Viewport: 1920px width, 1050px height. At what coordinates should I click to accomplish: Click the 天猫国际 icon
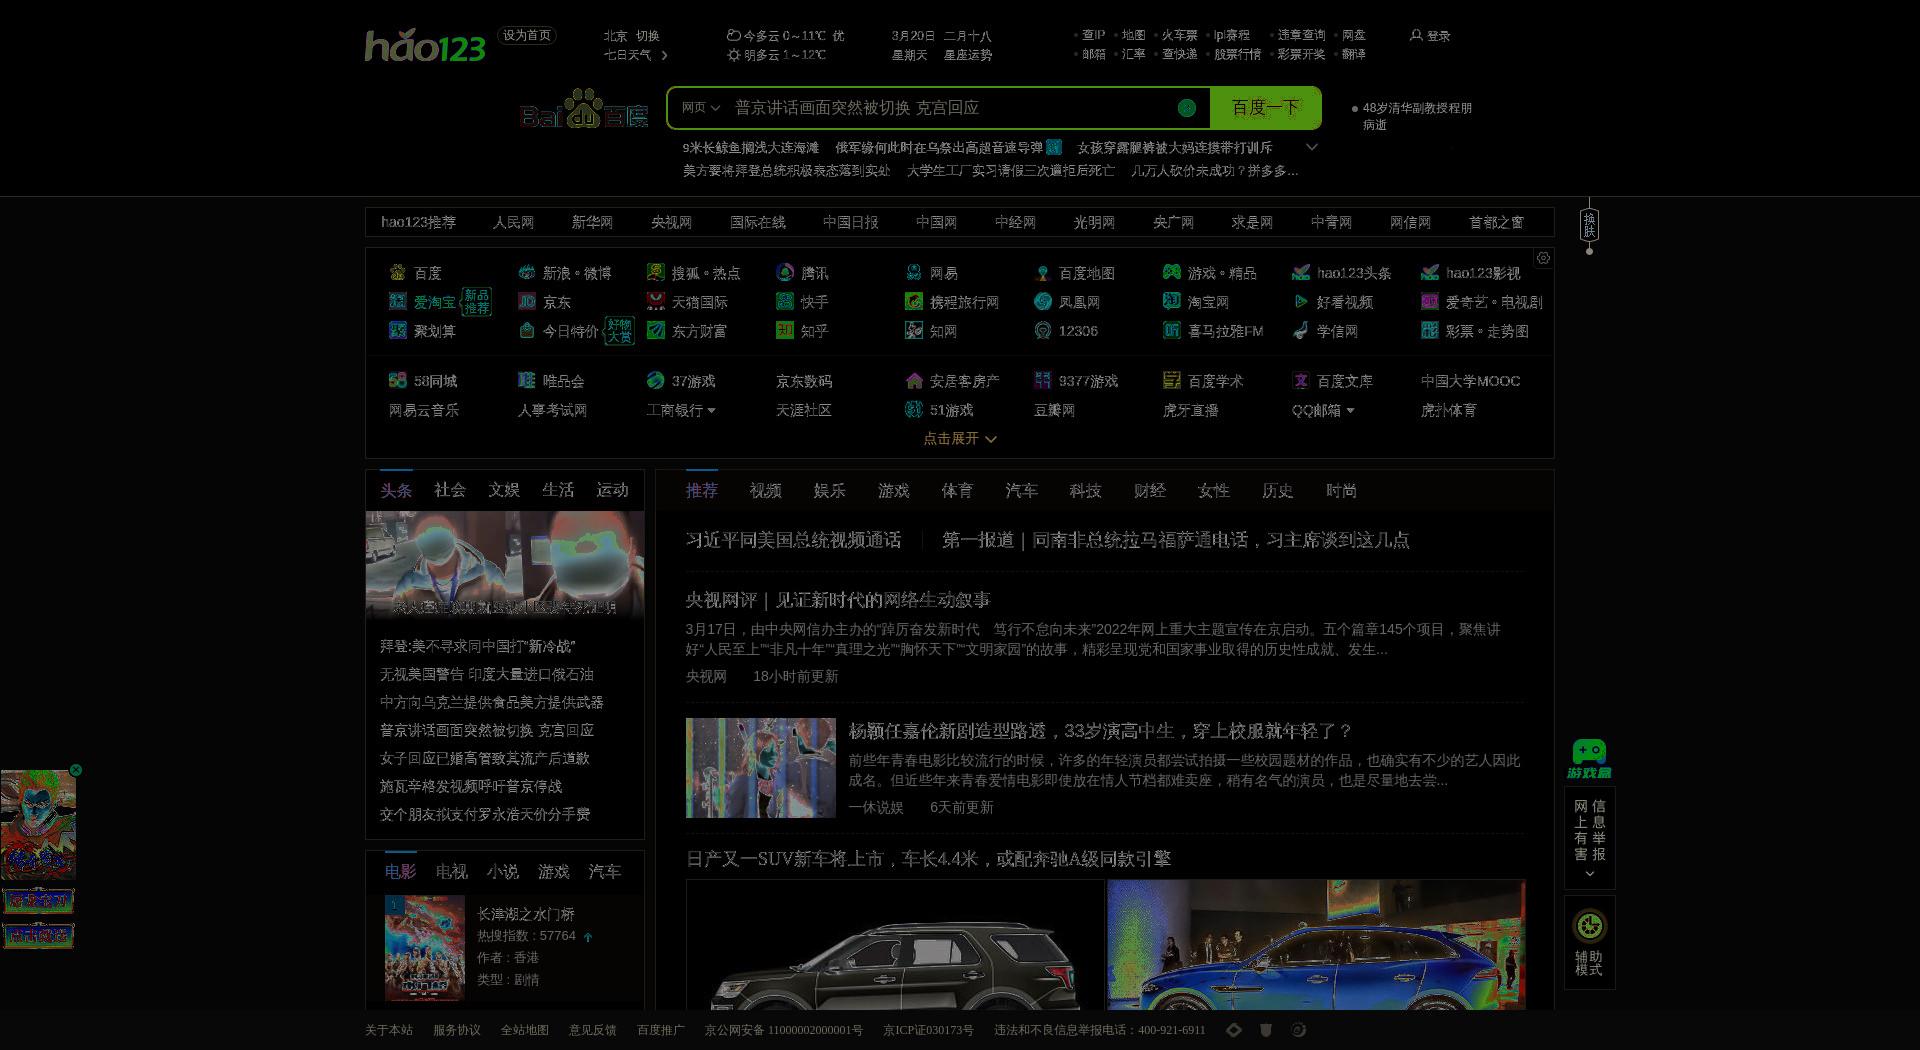tap(655, 301)
